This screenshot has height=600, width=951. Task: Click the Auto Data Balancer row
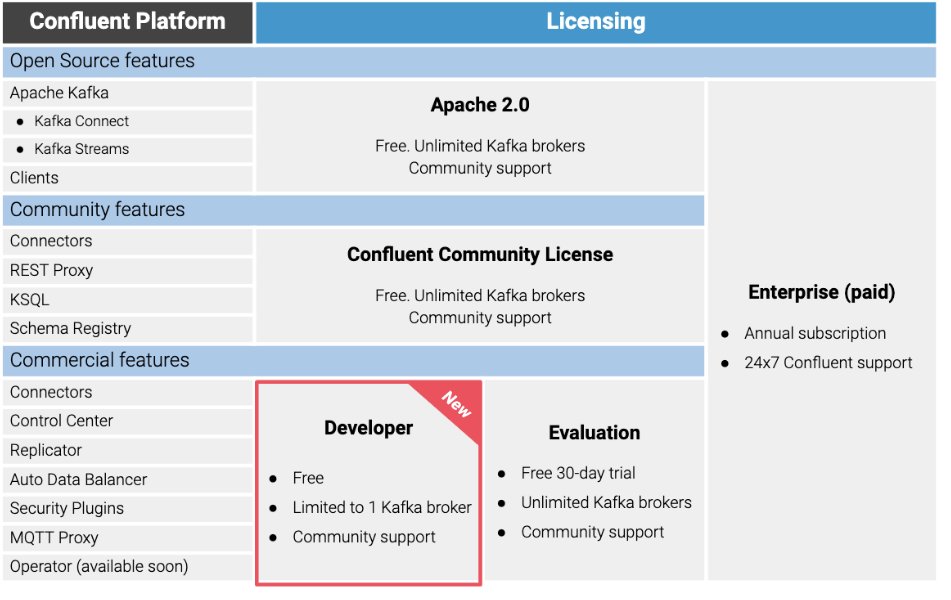tap(128, 479)
